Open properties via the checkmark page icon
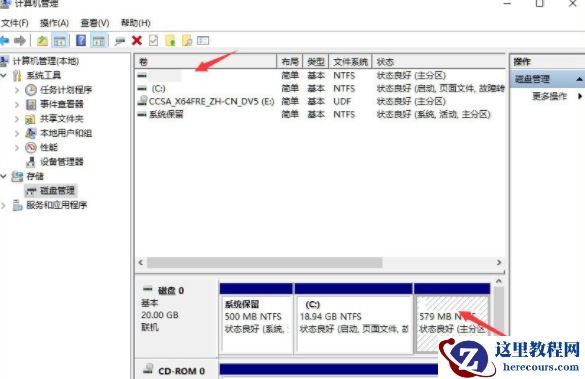Screen dimensions: 585x379 click(x=153, y=40)
